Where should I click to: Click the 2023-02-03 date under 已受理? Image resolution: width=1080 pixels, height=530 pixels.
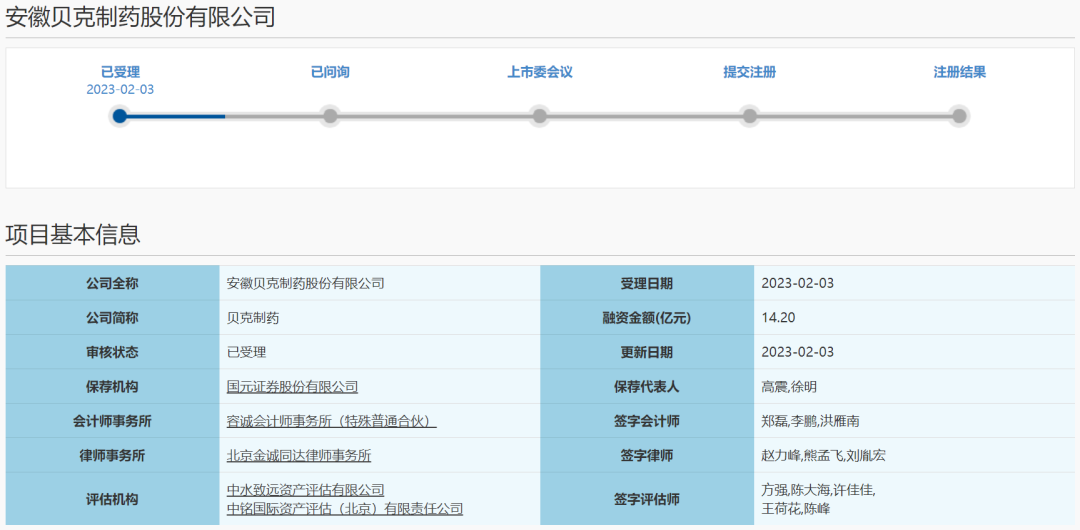point(120,89)
